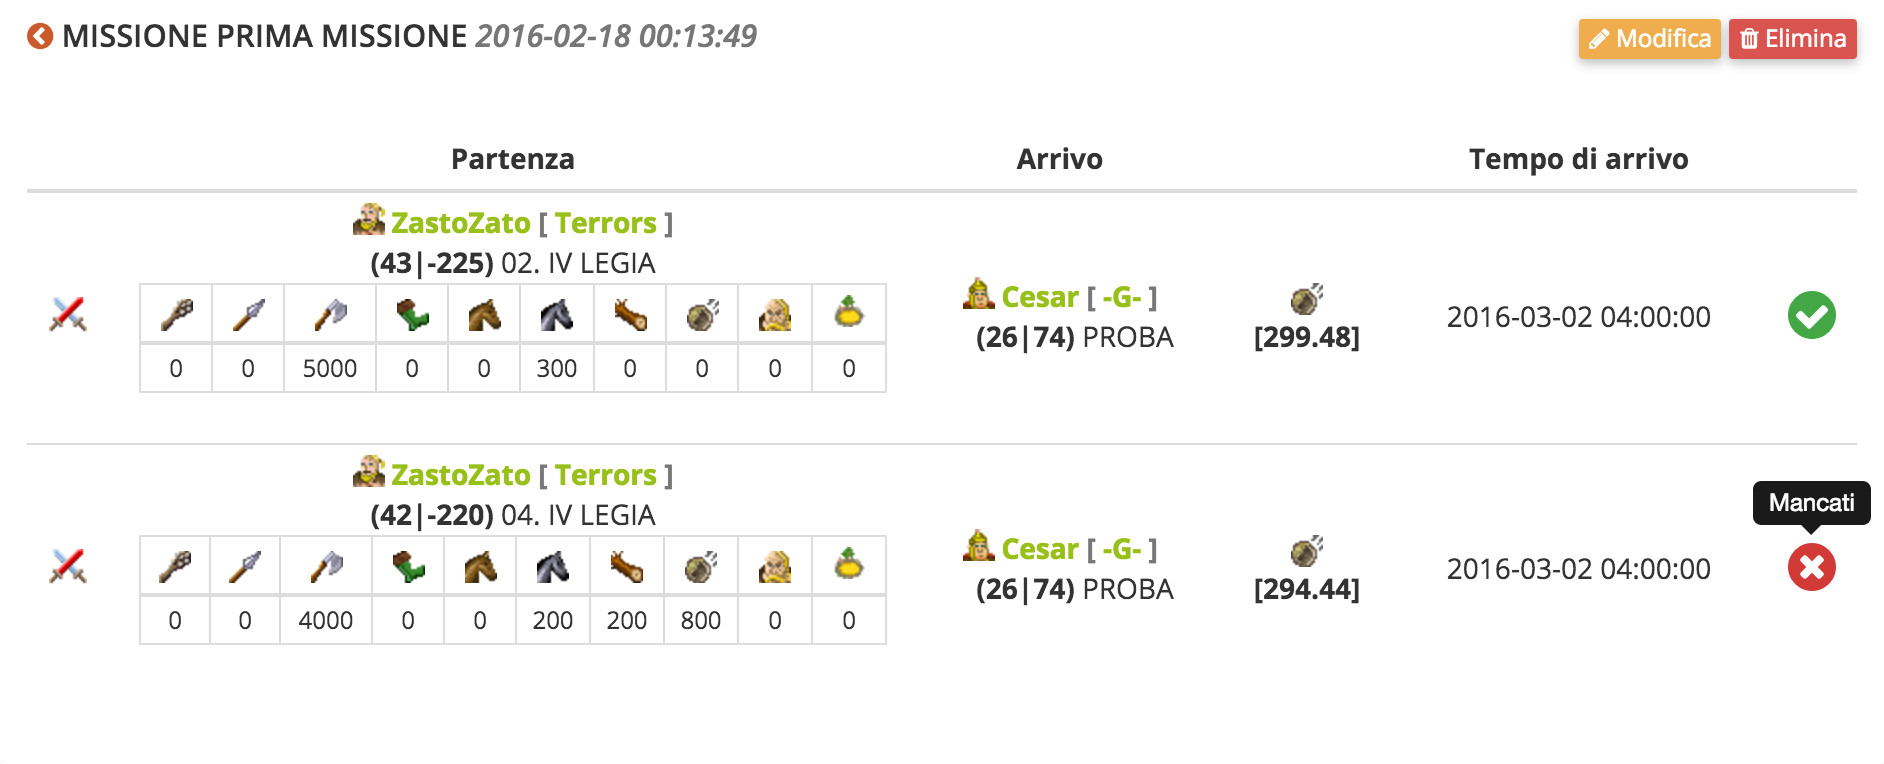The height and width of the screenshot is (764, 1884).
Task: Click the Modifica edit button
Action: tap(1649, 39)
